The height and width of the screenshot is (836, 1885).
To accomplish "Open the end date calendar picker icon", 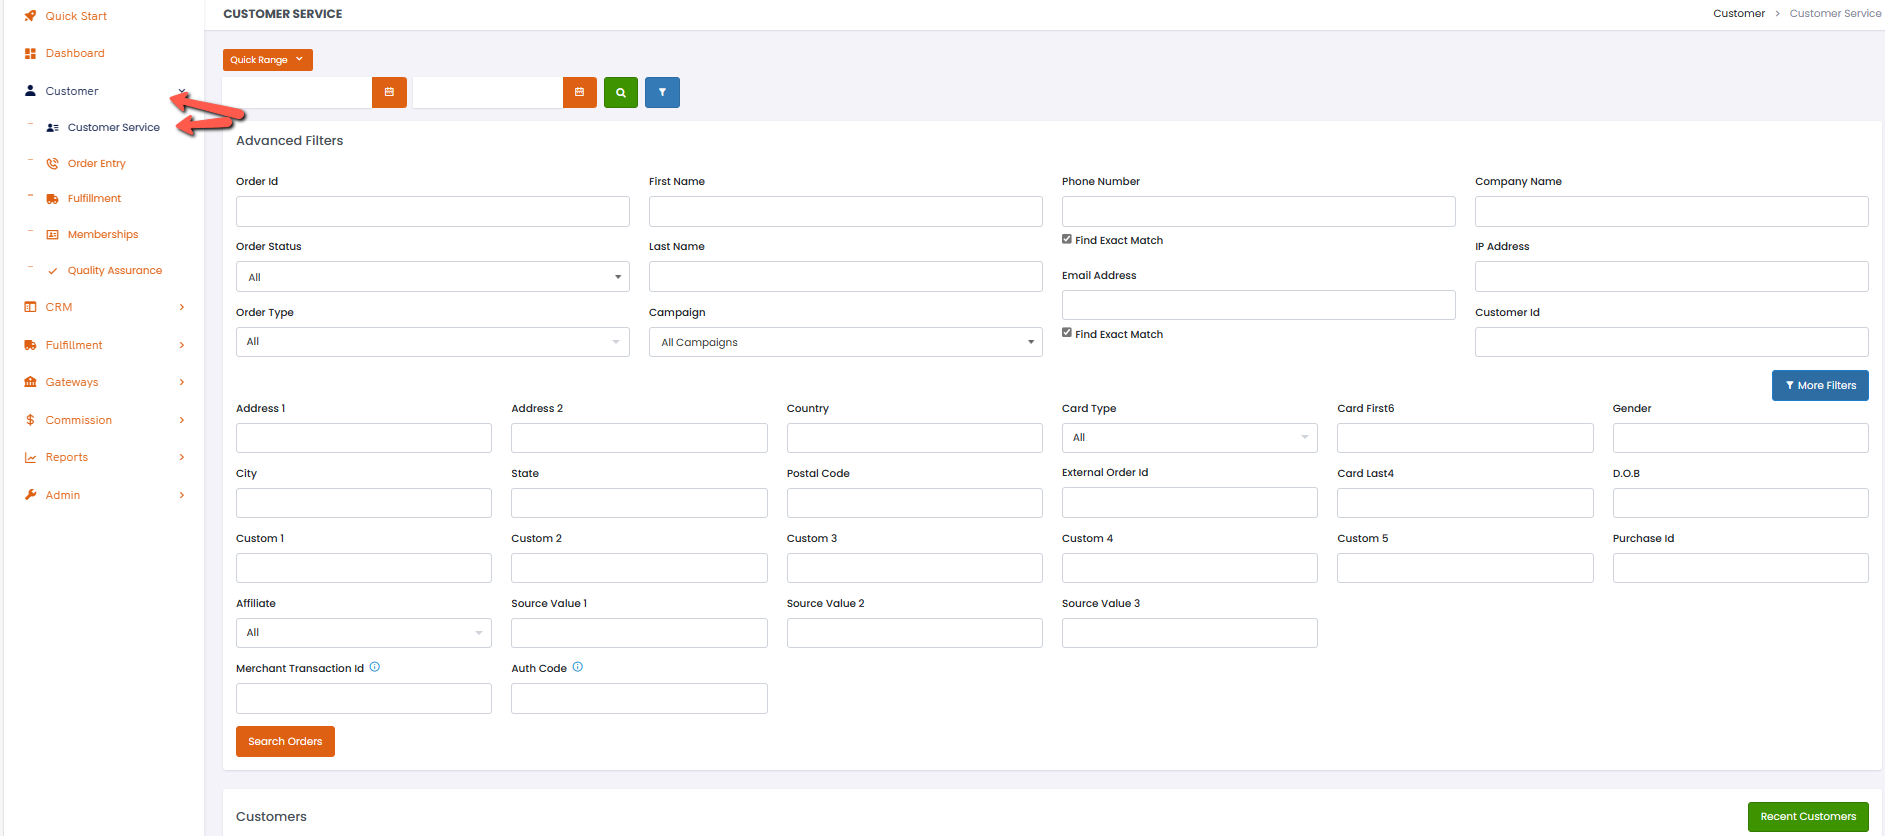I will (579, 92).
